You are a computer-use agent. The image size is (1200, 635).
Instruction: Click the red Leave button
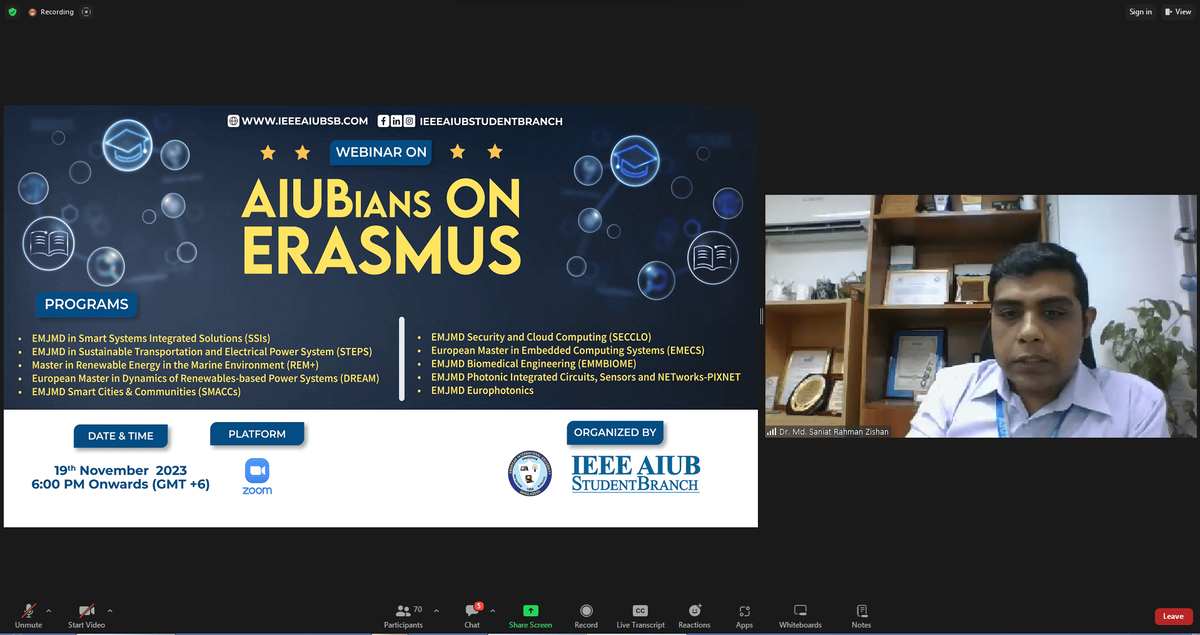tap(1173, 616)
